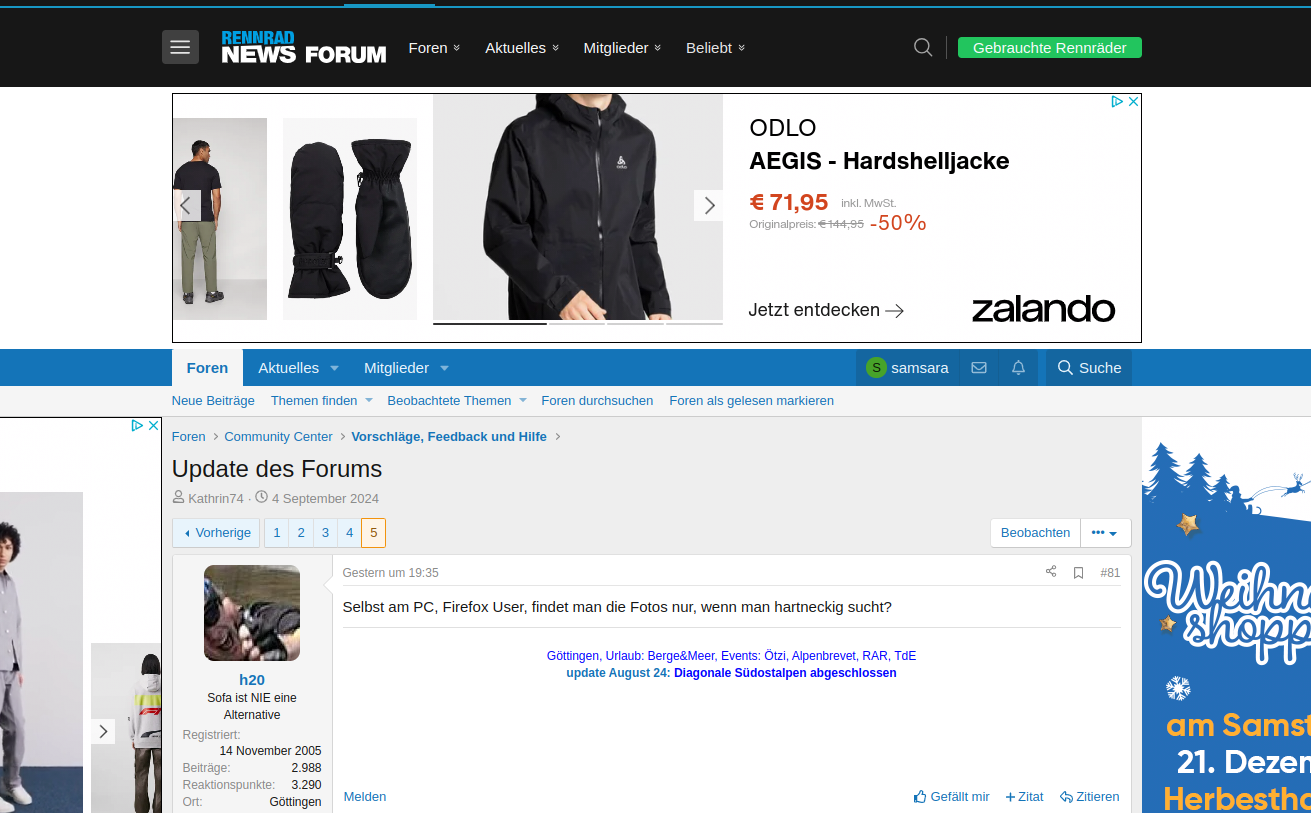Click the Odlo hardshell jacket image
This screenshot has width=1311, height=813.
click(578, 207)
